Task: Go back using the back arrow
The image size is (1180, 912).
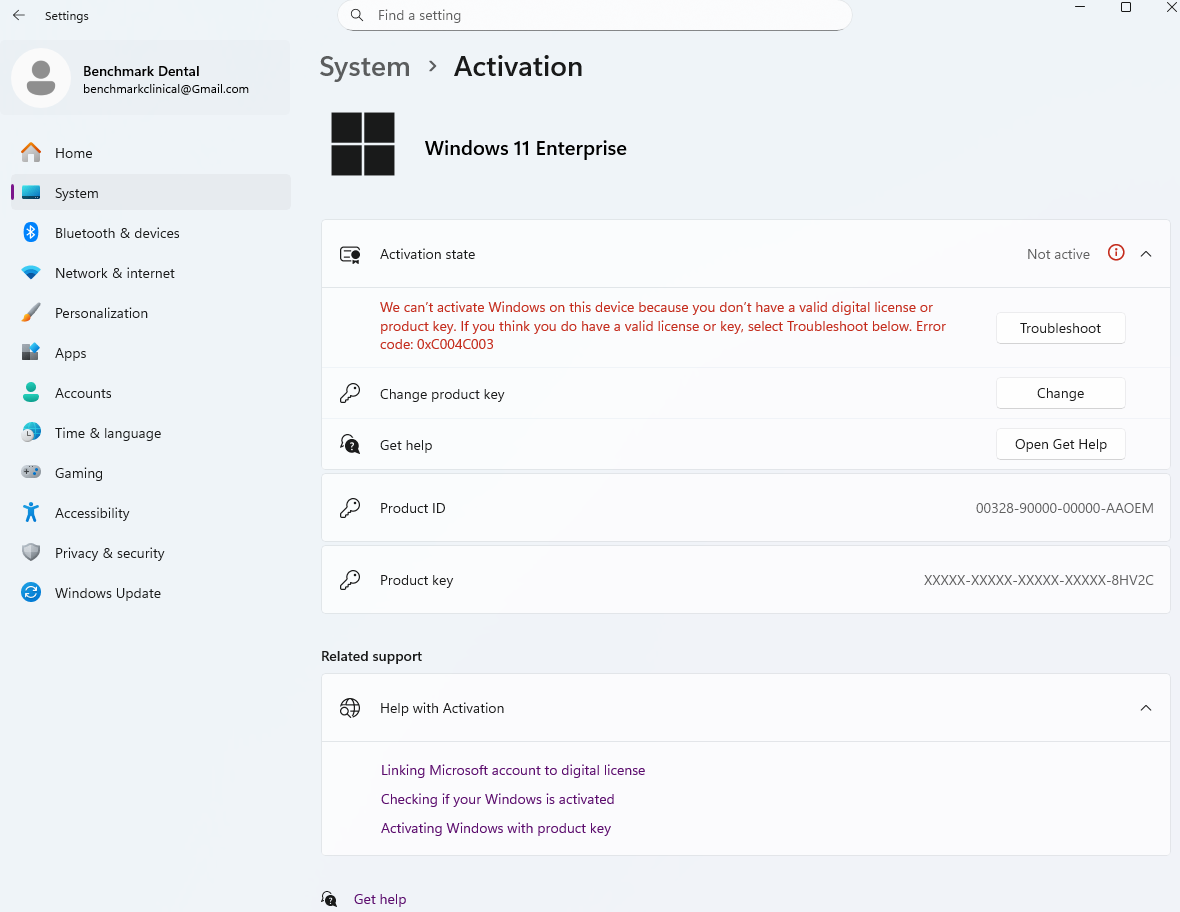Action: [x=19, y=16]
